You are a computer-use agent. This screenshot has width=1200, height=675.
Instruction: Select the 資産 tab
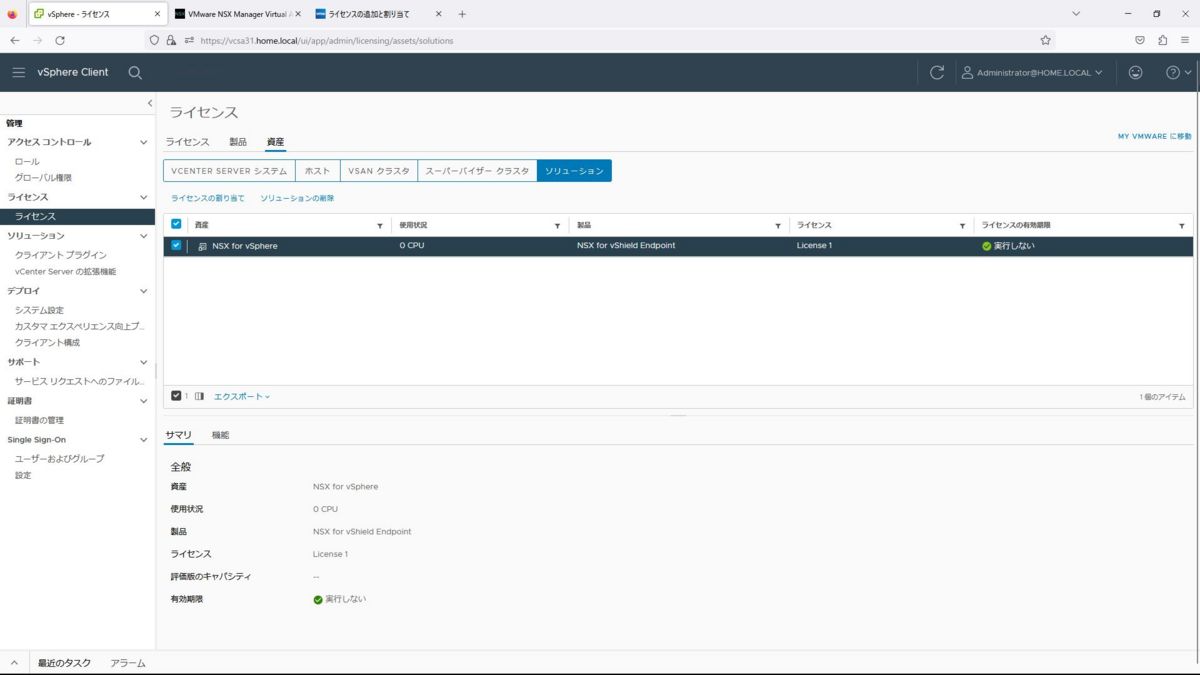tap(275, 142)
